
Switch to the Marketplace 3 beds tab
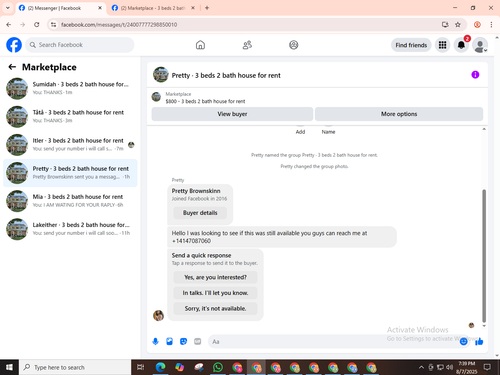pos(153,8)
